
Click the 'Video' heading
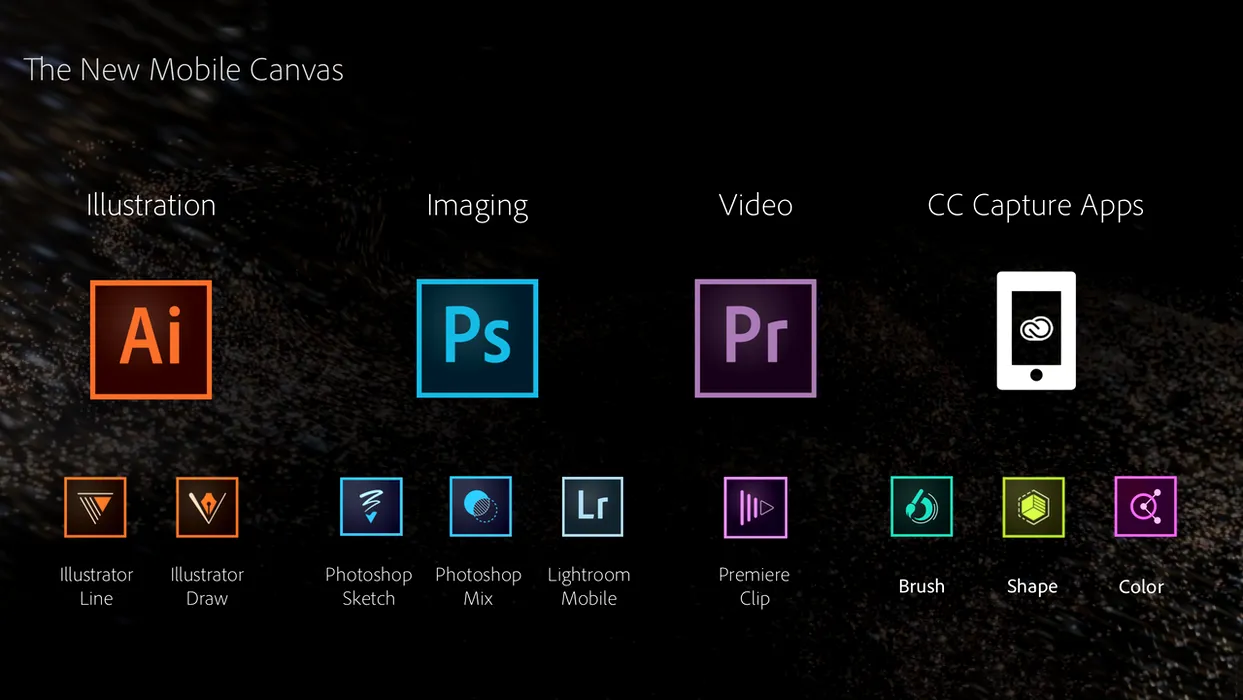(755, 205)
